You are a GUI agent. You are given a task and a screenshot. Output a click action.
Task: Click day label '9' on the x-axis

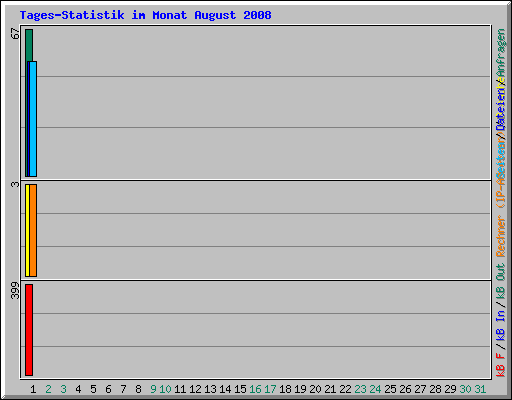tap(153, 389)
